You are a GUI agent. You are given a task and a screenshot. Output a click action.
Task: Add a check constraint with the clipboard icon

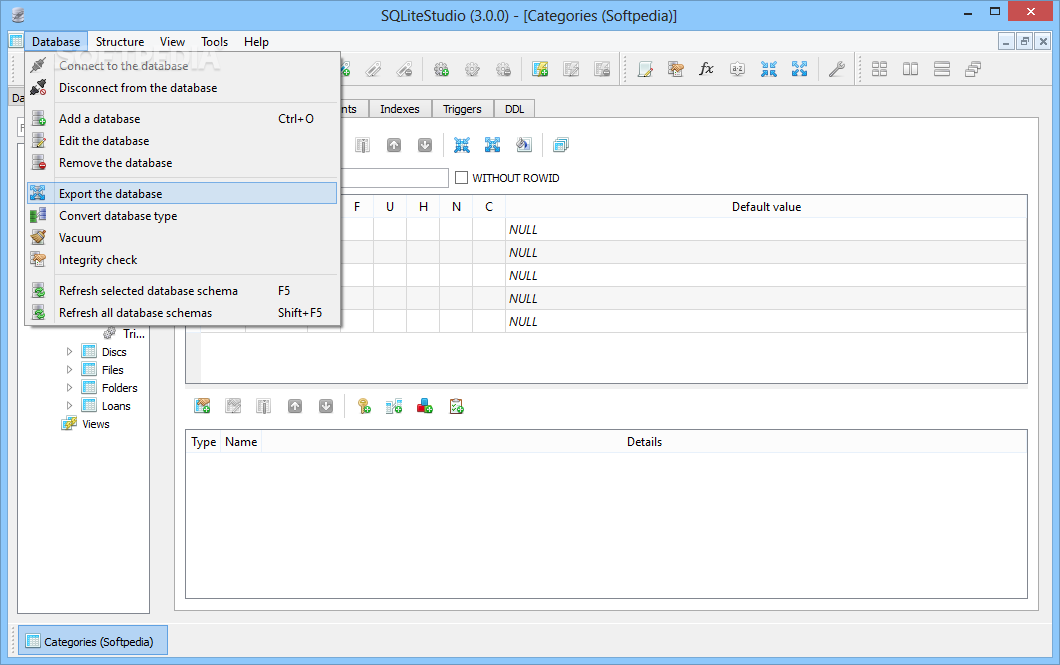pos(456,406)
